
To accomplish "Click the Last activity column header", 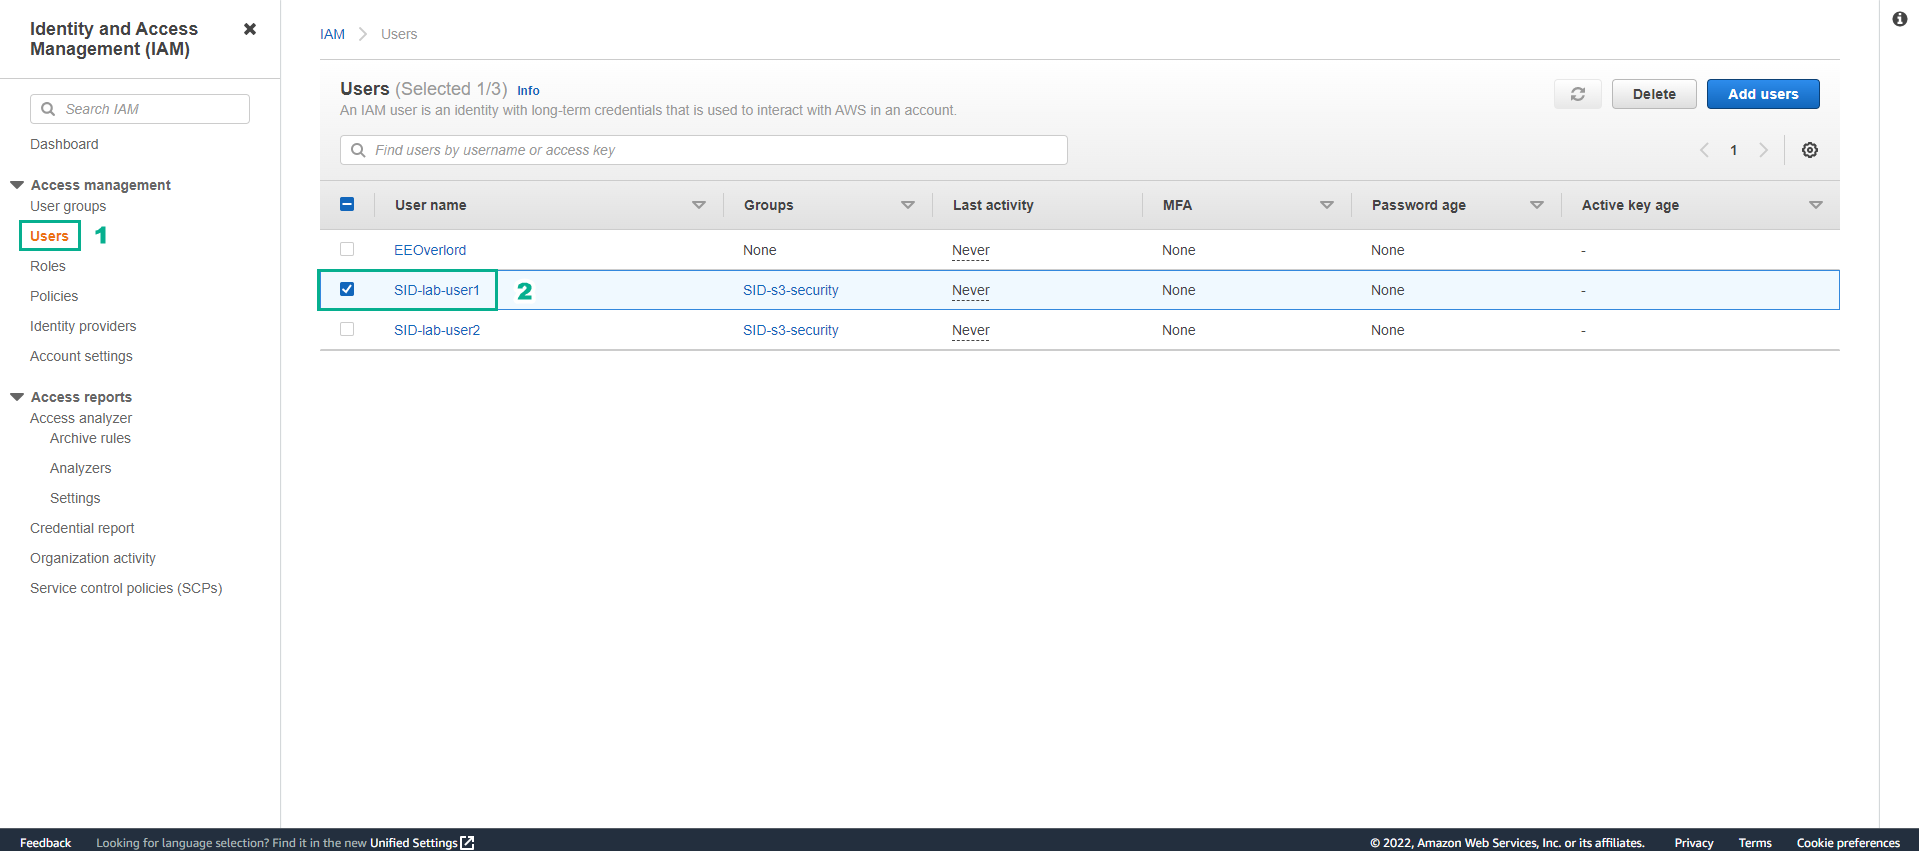I will [x=993, y=205].
